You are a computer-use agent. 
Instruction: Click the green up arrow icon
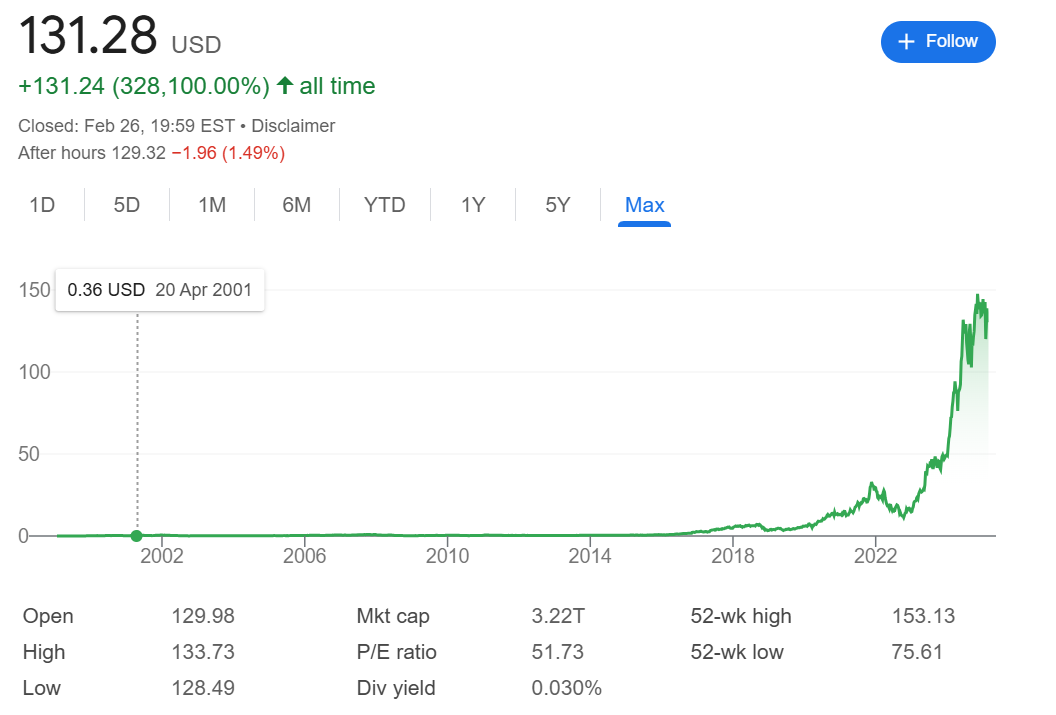[x=285, y=87]
